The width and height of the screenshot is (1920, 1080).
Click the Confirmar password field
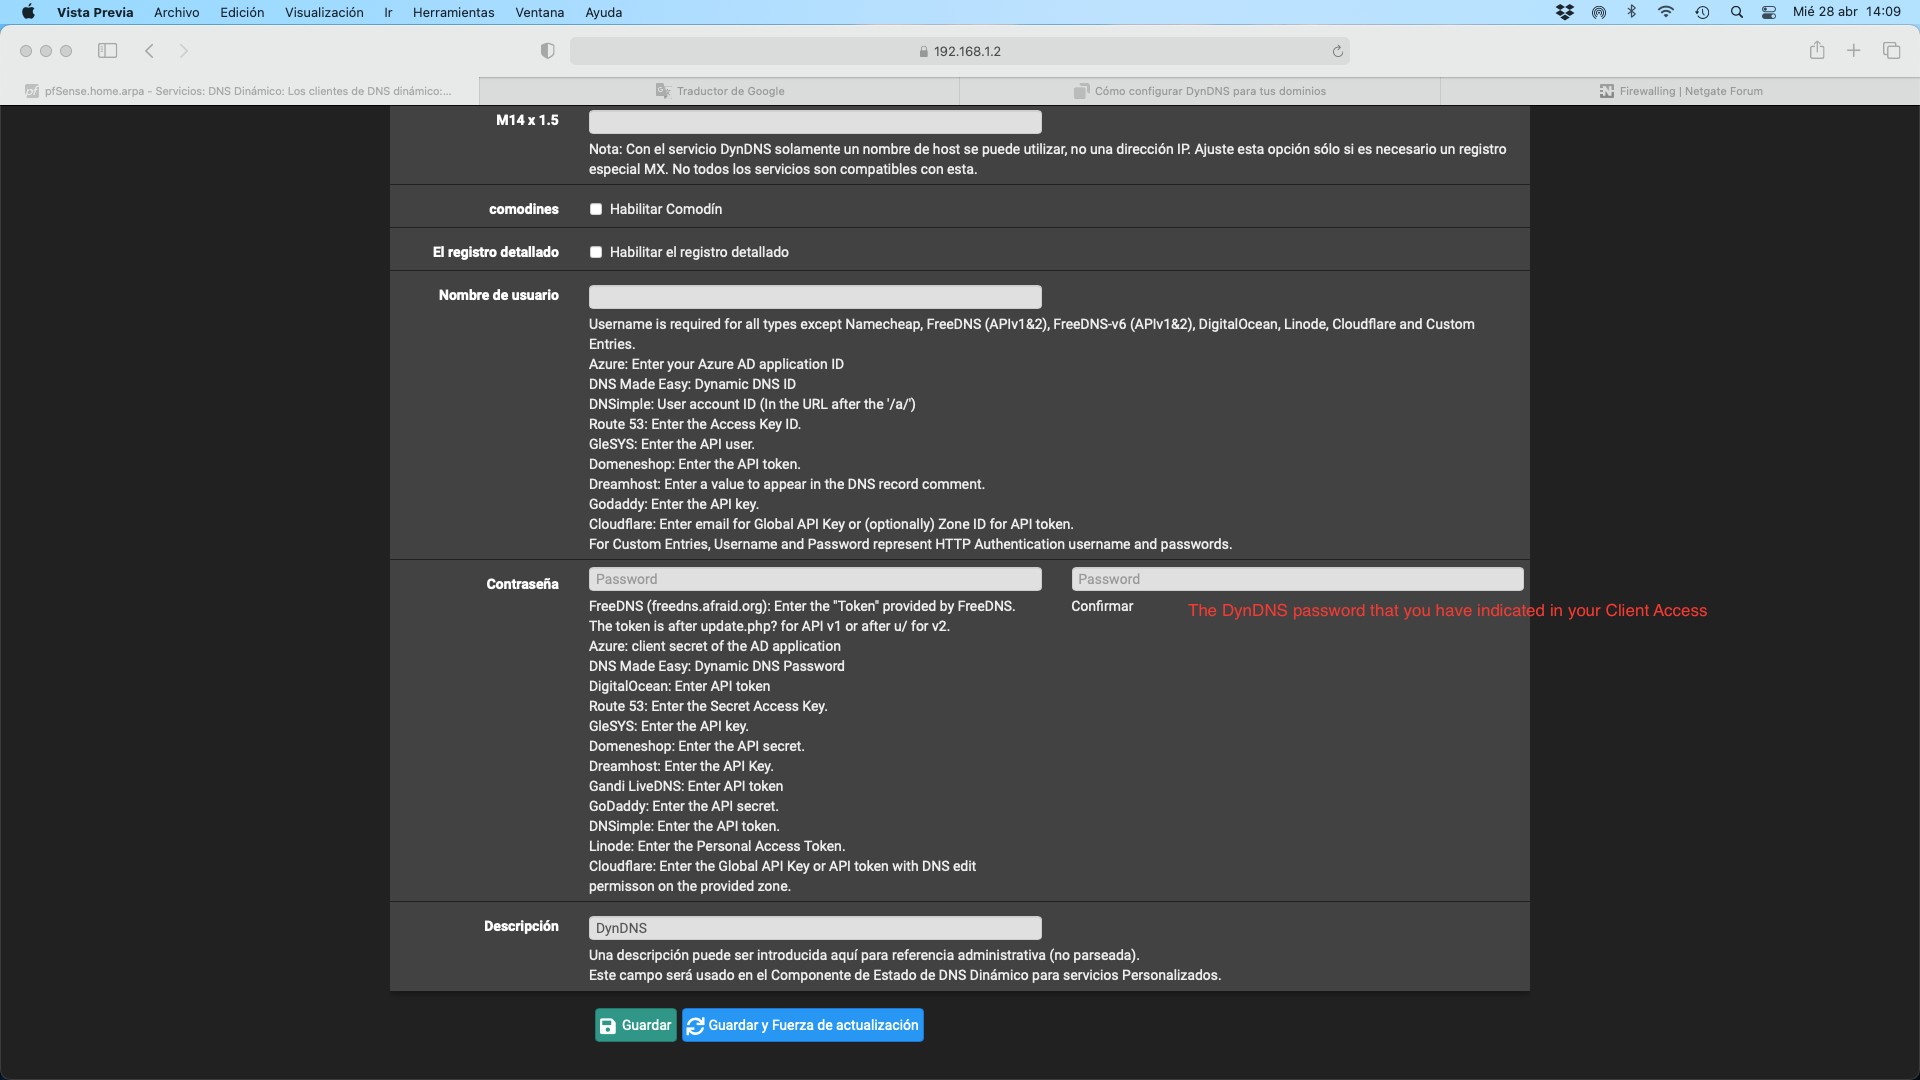pyautogui.click(x=1297, y=579)
